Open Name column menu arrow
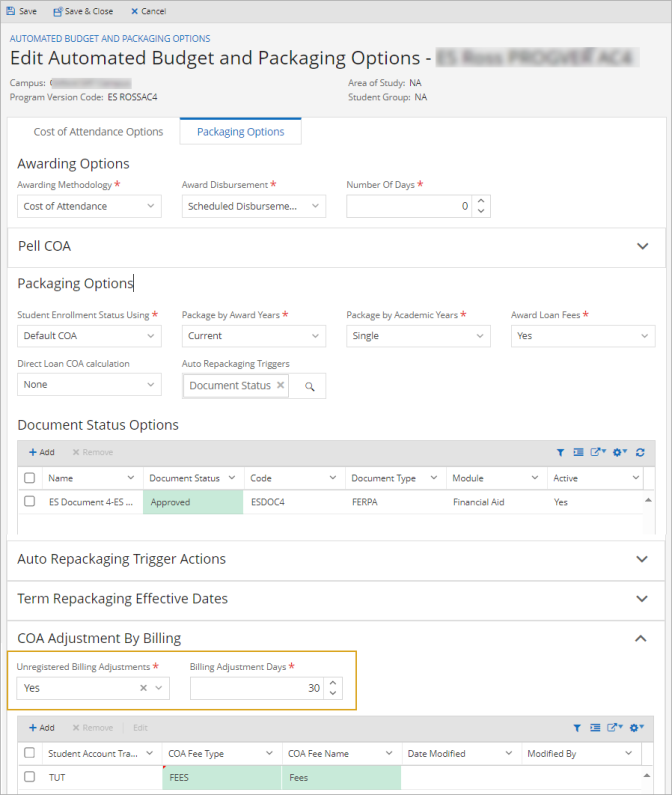Viewport: 672px width, 795px height. click(x=131, y=478)
